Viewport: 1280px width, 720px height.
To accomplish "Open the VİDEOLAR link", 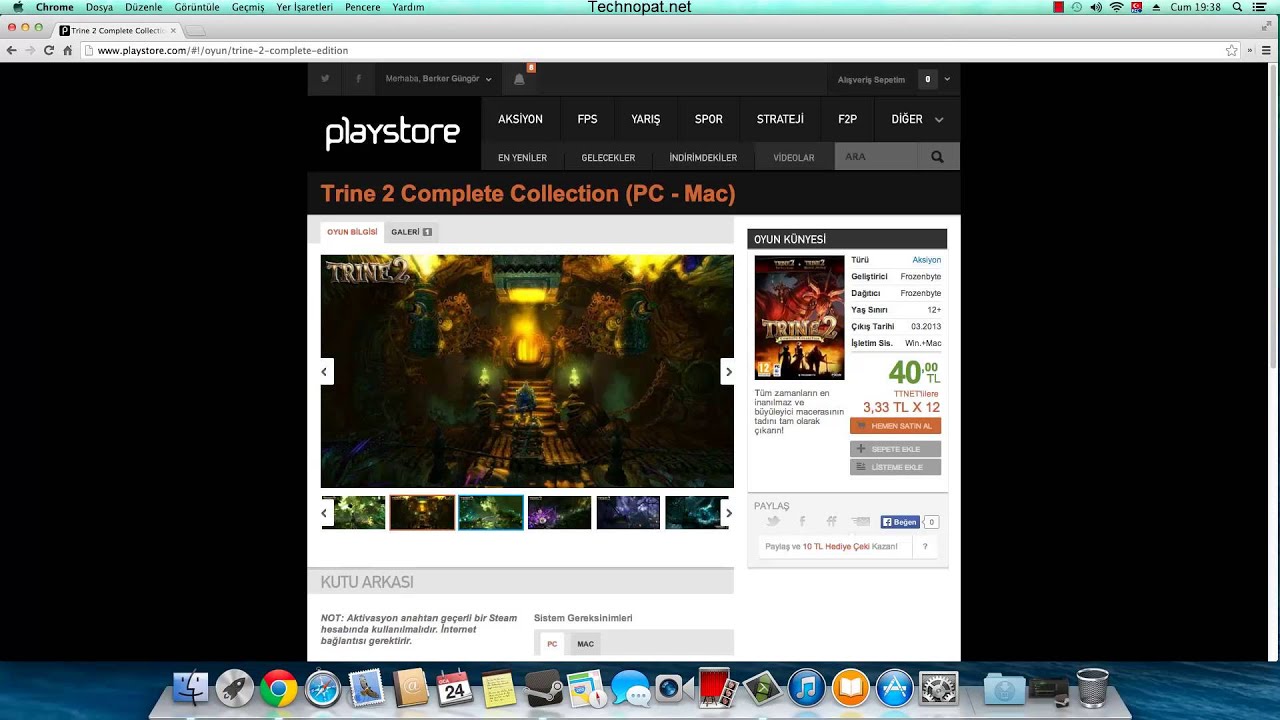I will point(794,158).
